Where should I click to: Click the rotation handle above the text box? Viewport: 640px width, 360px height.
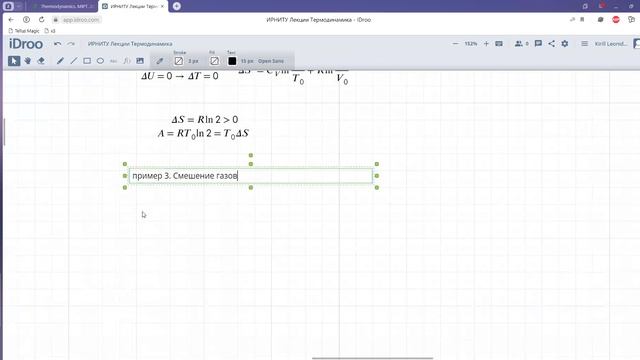click(251, 155)
